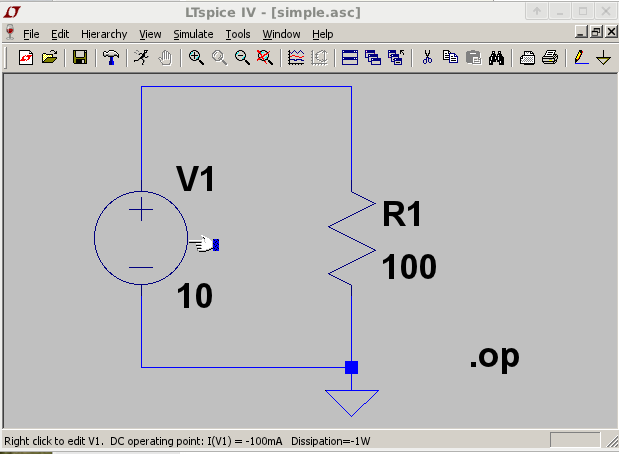619x454 pixels.
Task: Open the Simulate menu
Action: tap(193, 34)
